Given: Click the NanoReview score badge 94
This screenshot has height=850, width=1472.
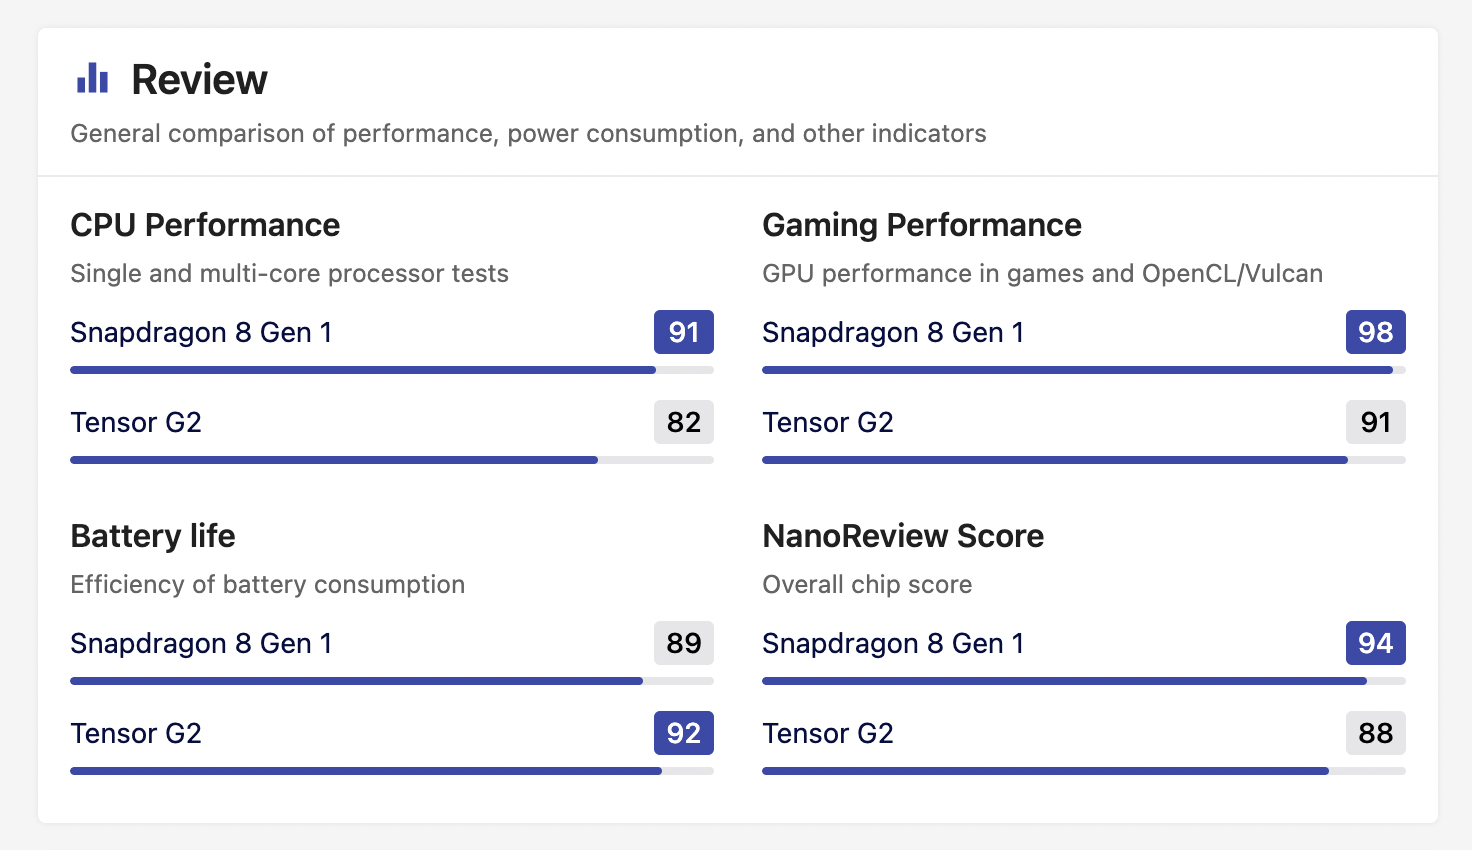Looking at the screenshot, I should click(x=1376, y=643).
